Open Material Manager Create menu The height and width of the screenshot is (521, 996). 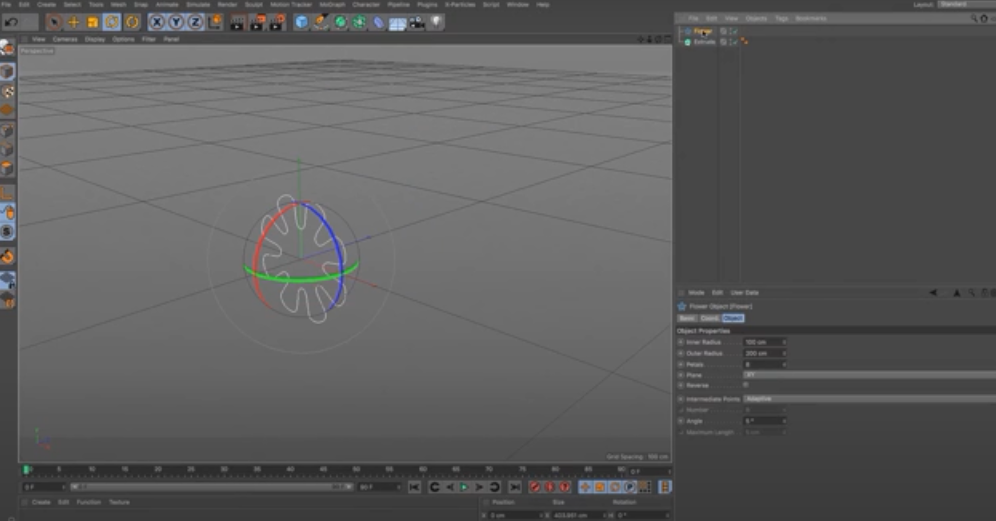[41, 503]
